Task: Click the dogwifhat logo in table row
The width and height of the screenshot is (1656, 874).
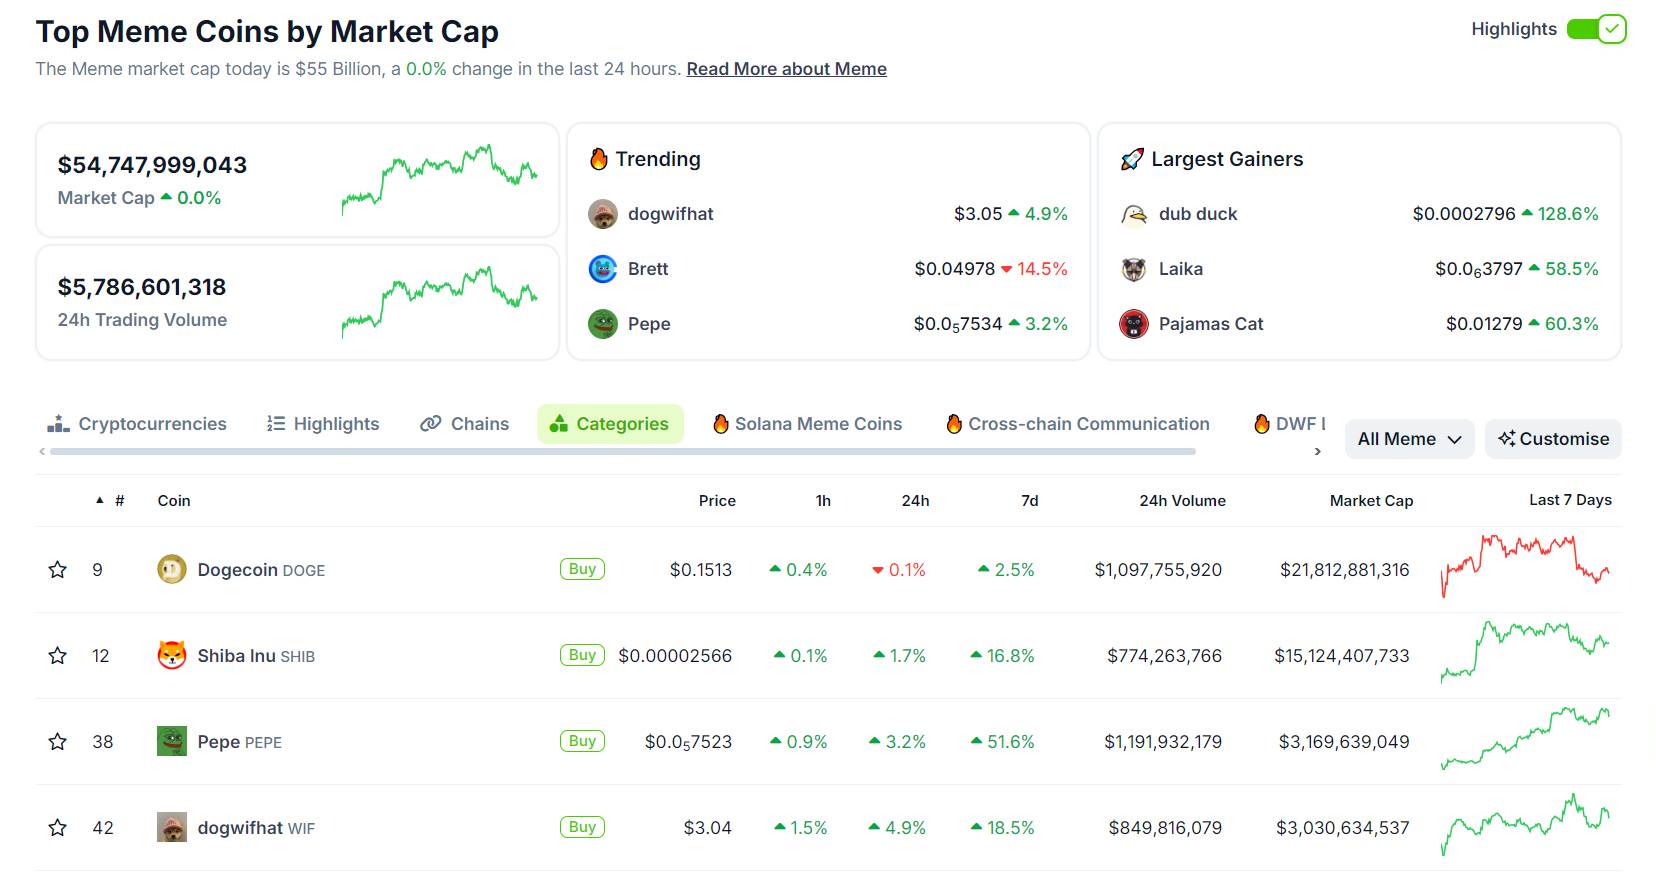Action: 172,827
